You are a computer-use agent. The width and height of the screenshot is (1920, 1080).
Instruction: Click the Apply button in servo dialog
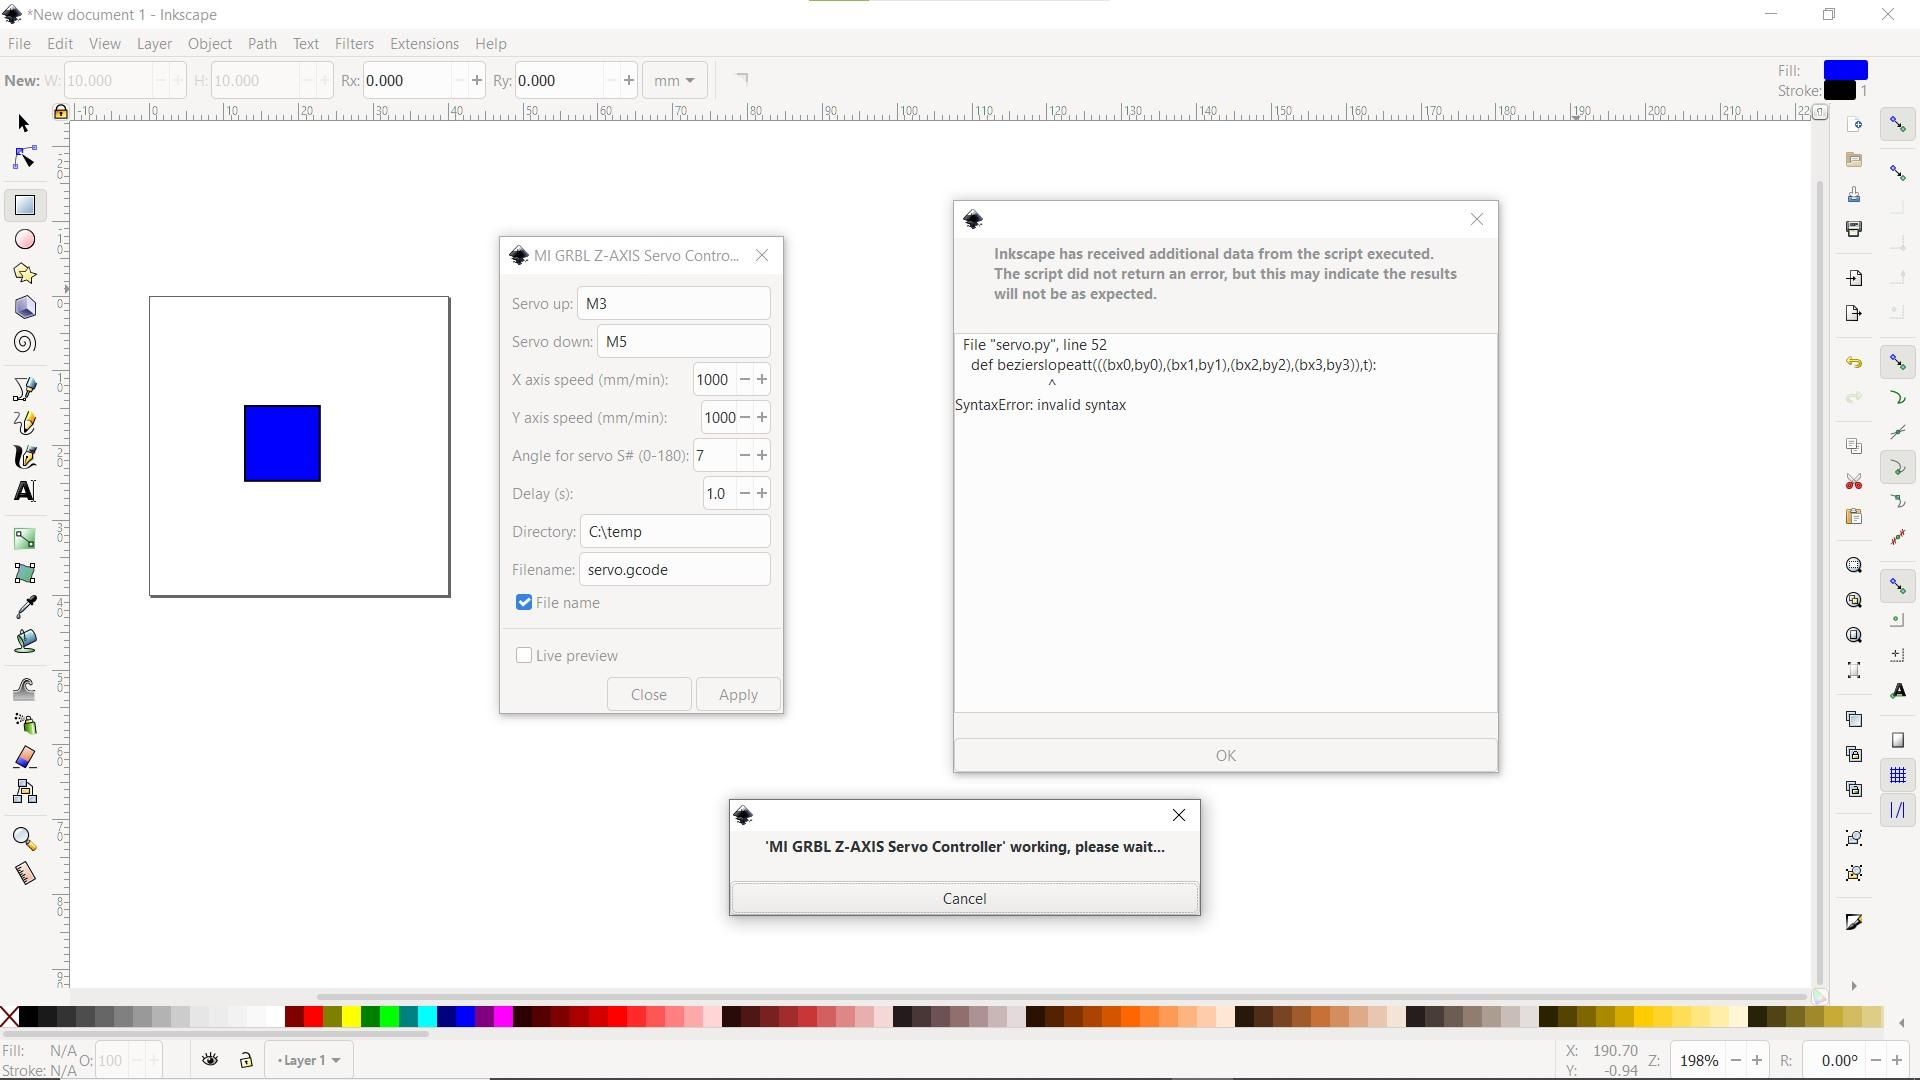pyautogui.click(x=738, y=694)
